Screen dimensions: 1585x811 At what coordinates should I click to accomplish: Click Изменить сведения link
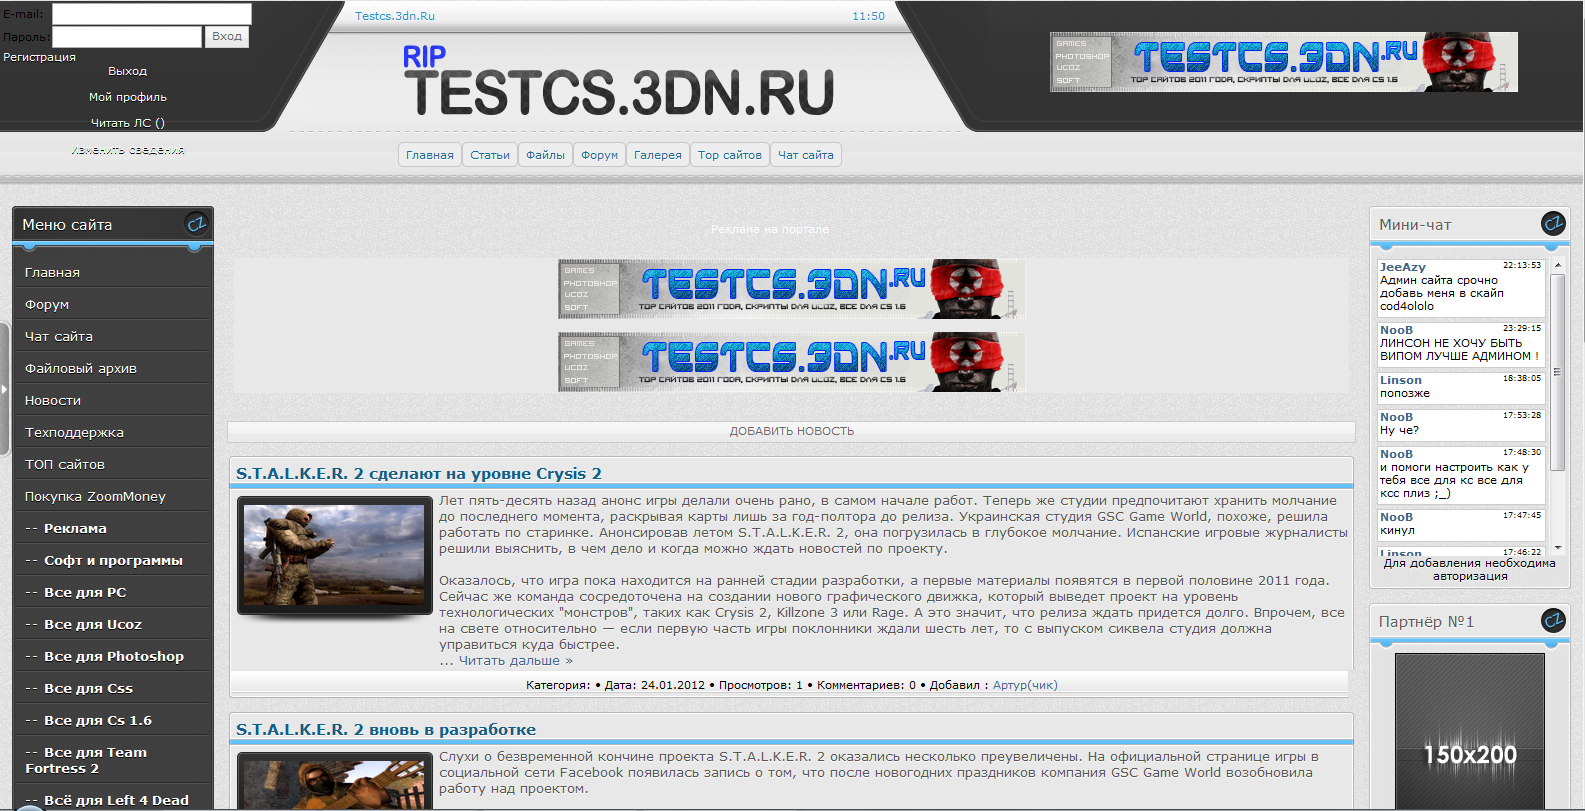click(128, 150)
